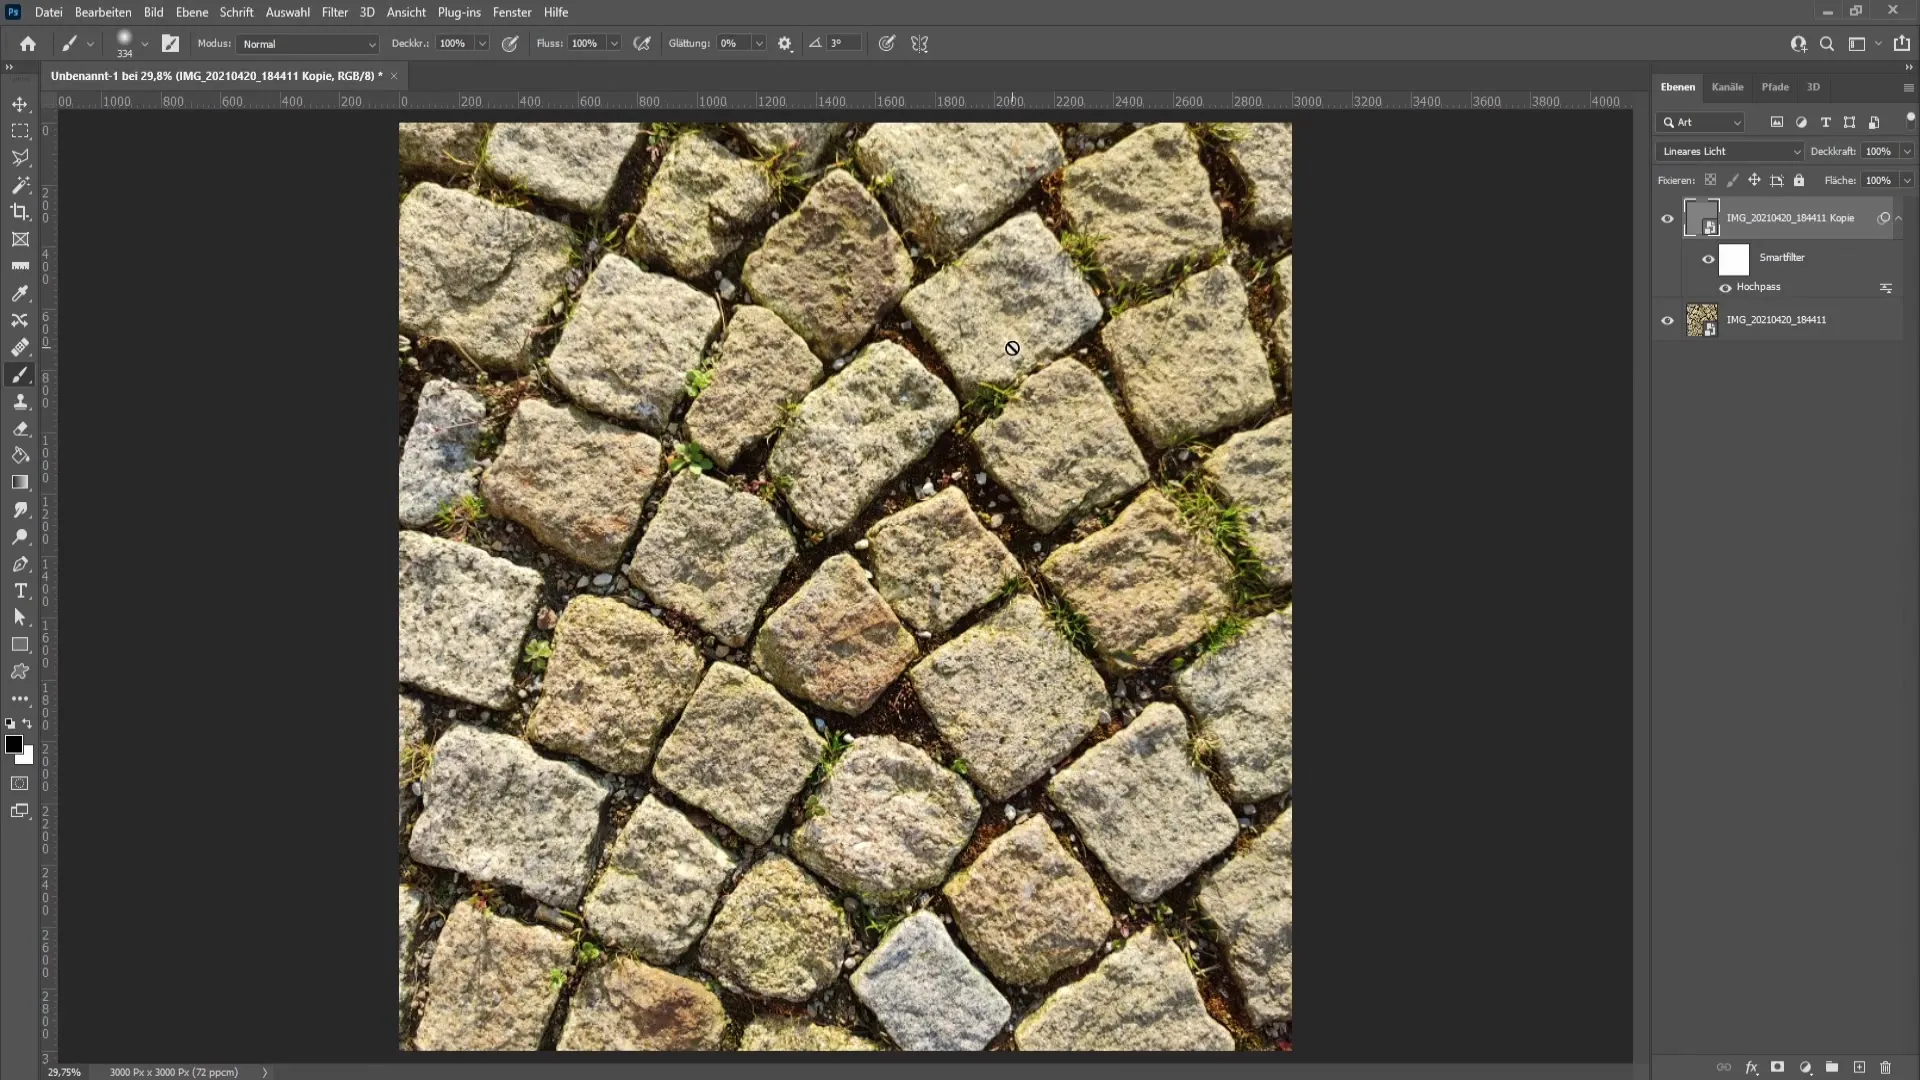Toggle visibility of IMG_20210420_184411 layer
Screen dimensions: 1920x1080
click(x=1667, y=320)
